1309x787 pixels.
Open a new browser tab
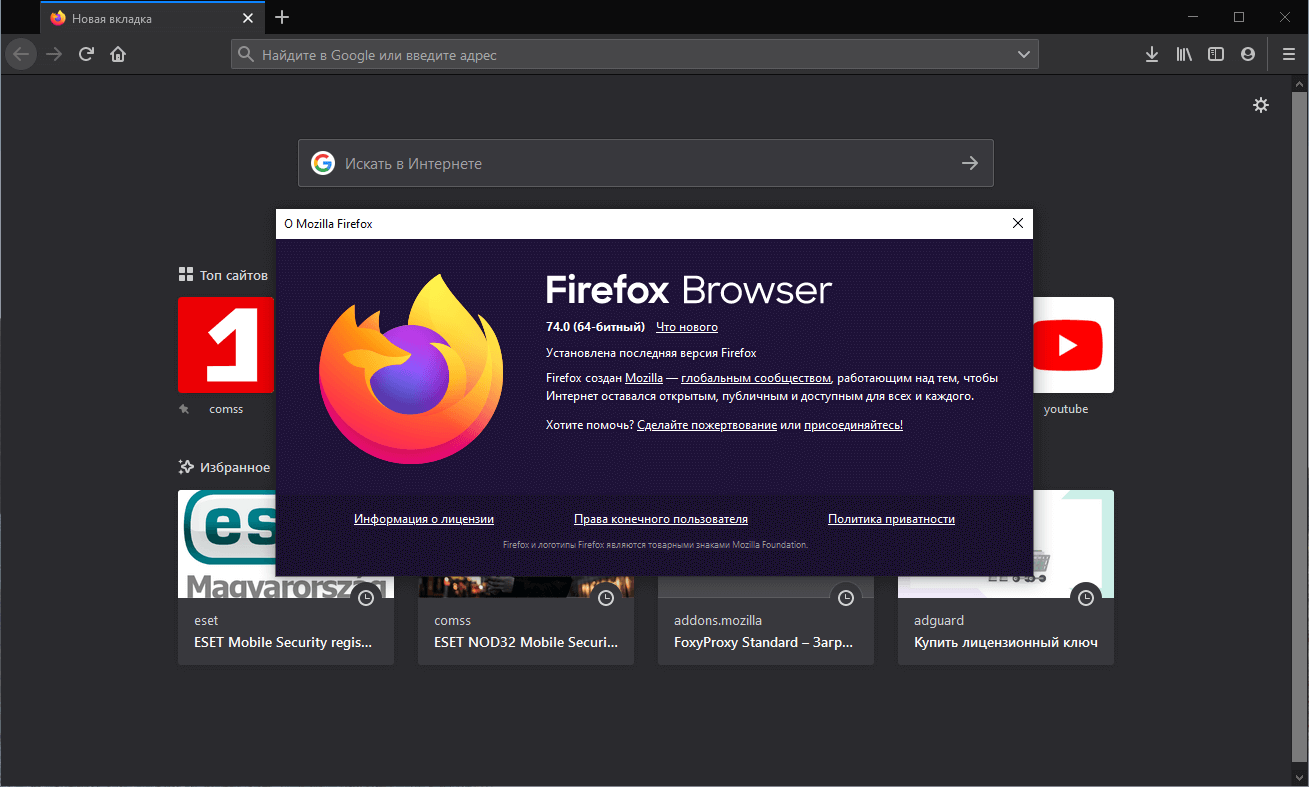(282, 17)
